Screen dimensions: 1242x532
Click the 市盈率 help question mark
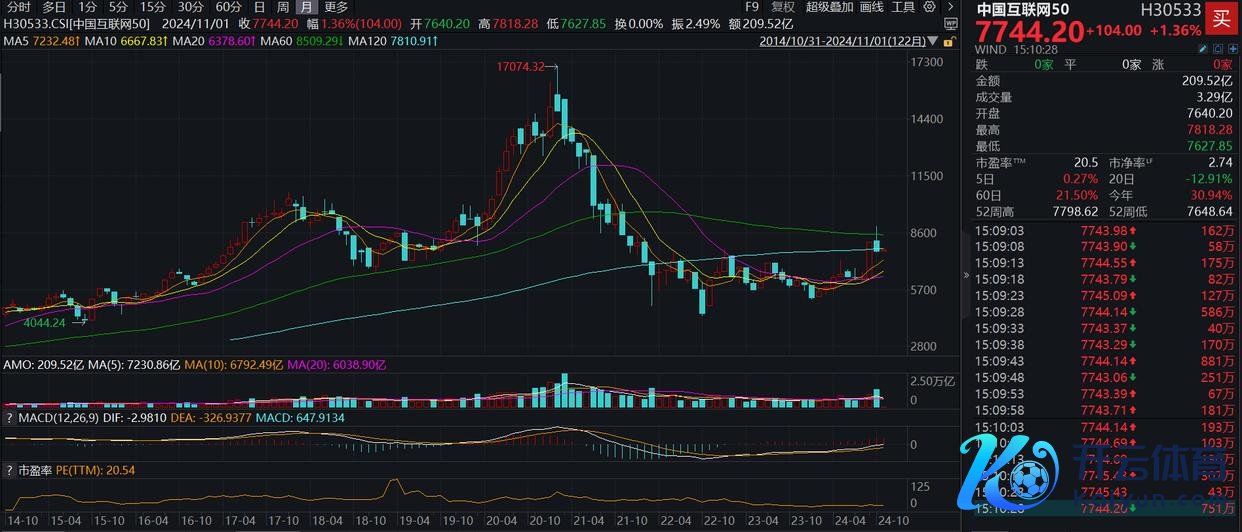(x=10, y=469)
